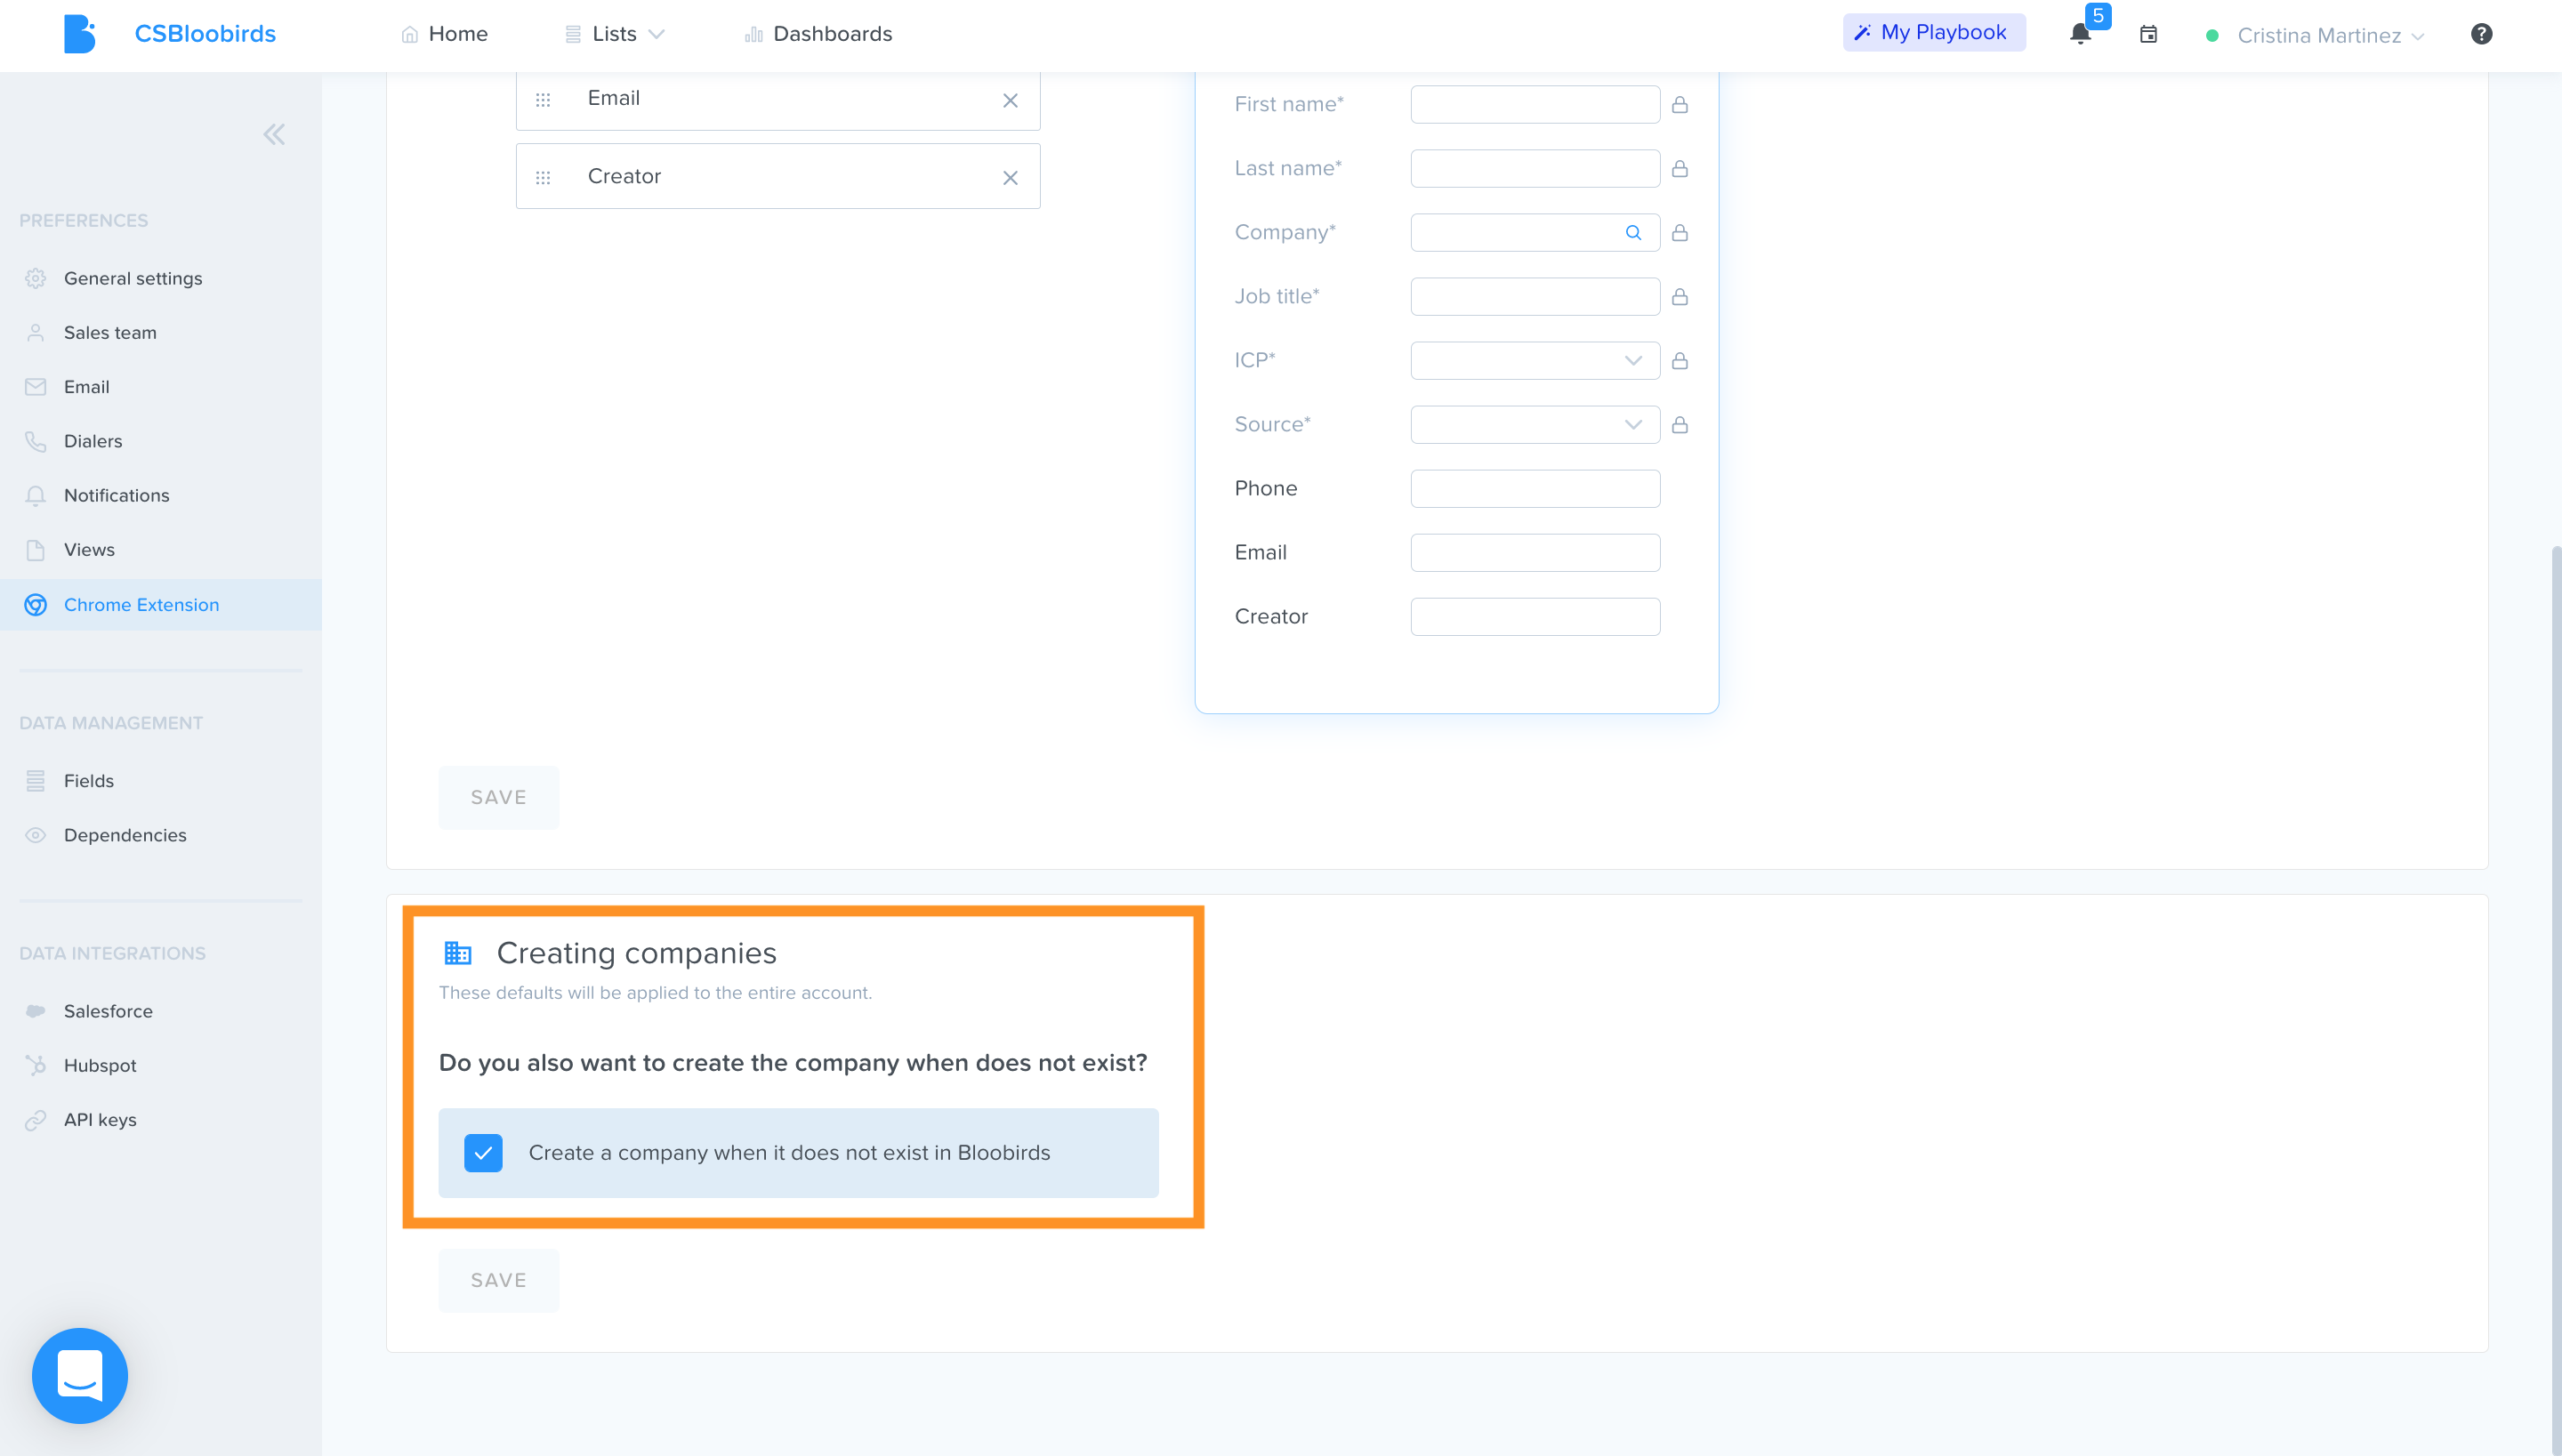The image size is (2562, 1456).
Task: Click the lock icon next to ICP
Action: (x=1680, y=361)
